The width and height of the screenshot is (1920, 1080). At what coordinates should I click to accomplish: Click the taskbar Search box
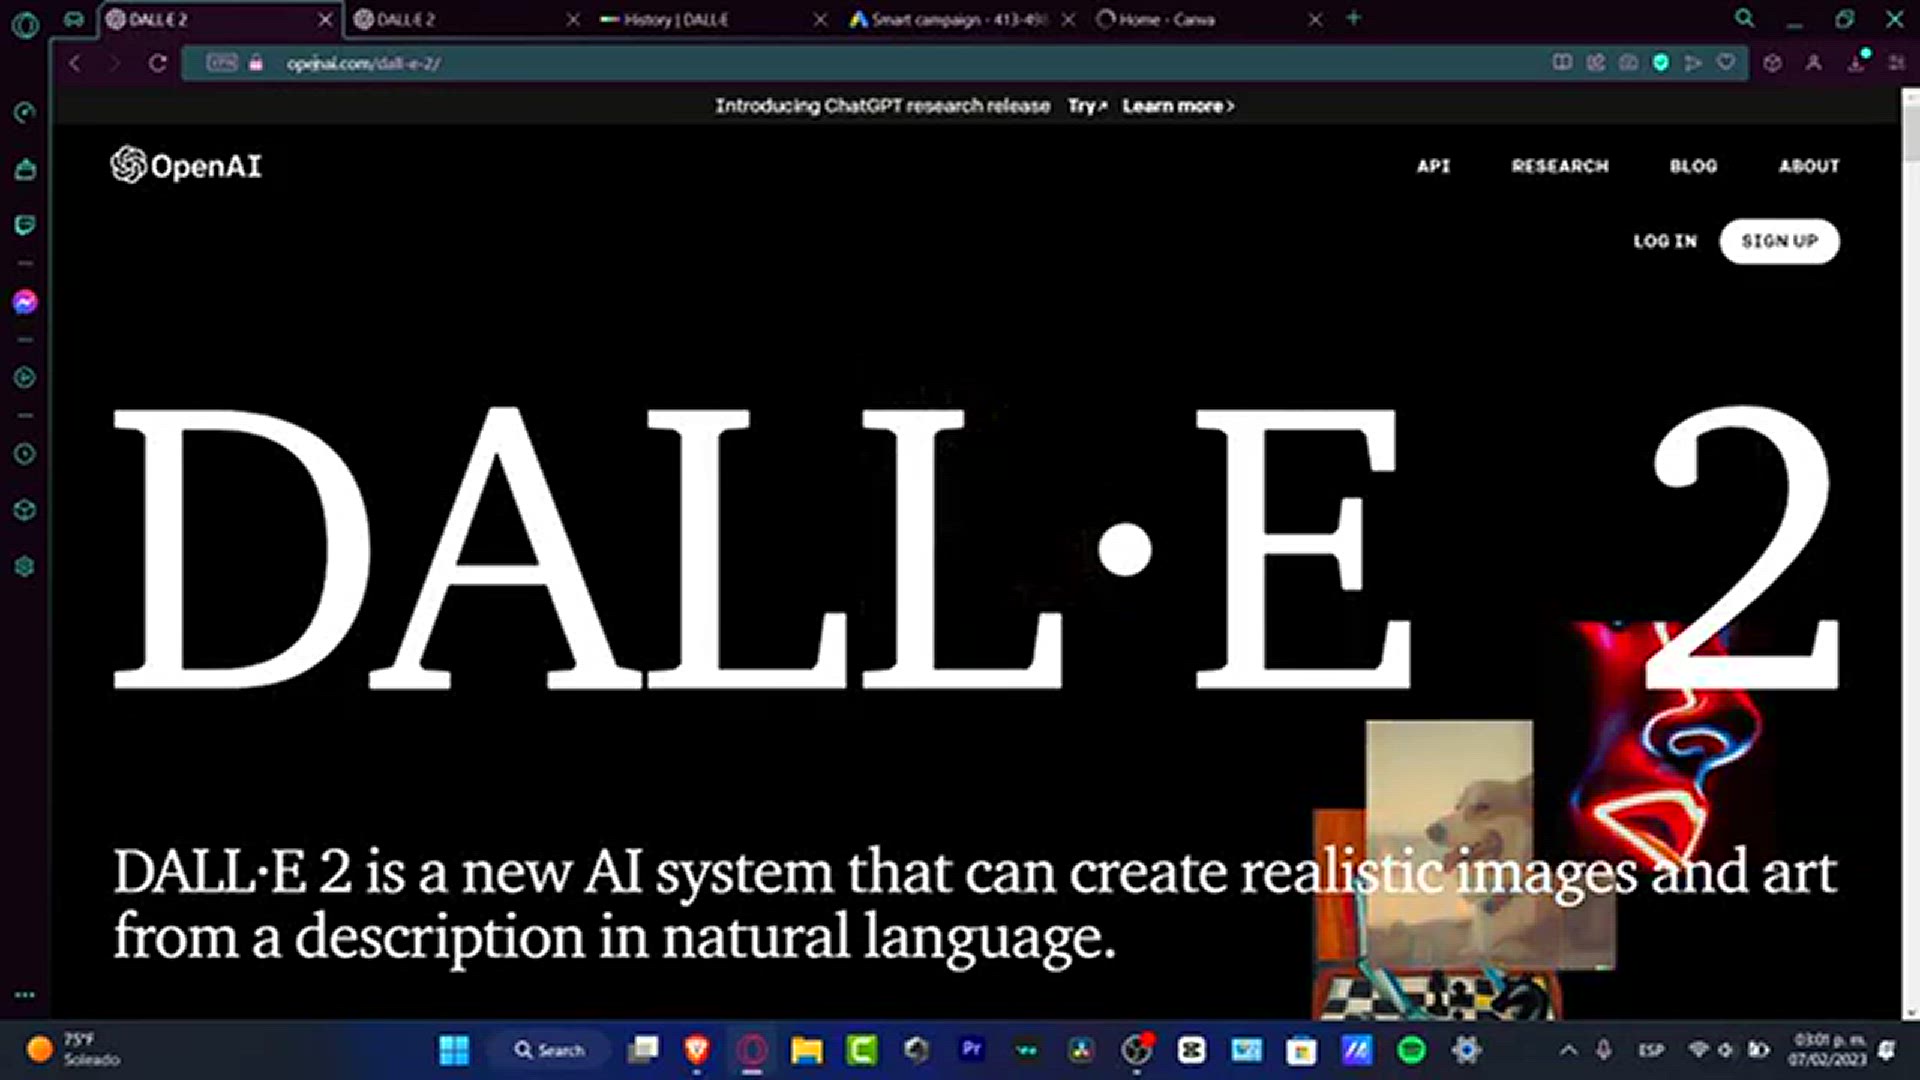549,1050
